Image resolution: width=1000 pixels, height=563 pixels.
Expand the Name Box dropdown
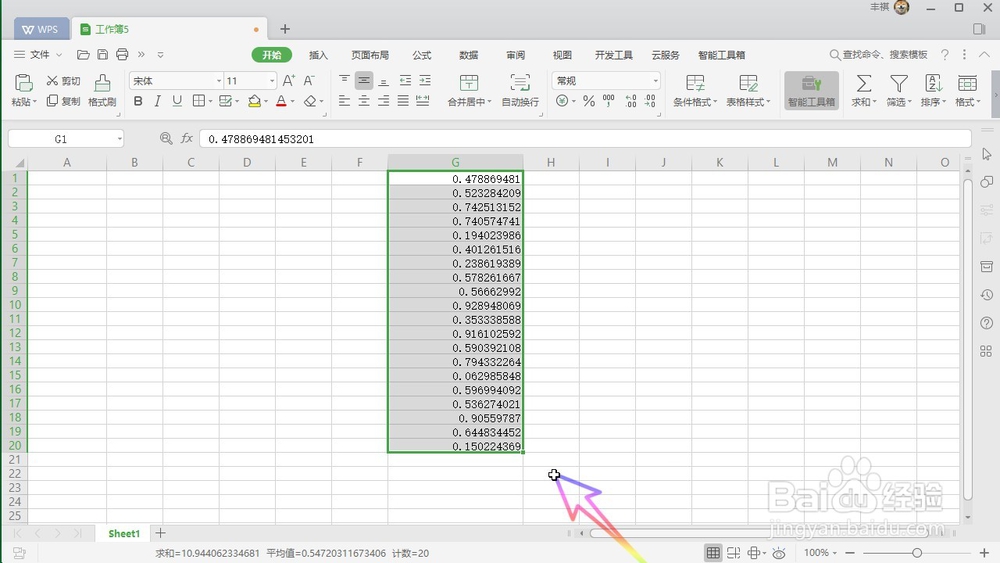click(119, 139)
